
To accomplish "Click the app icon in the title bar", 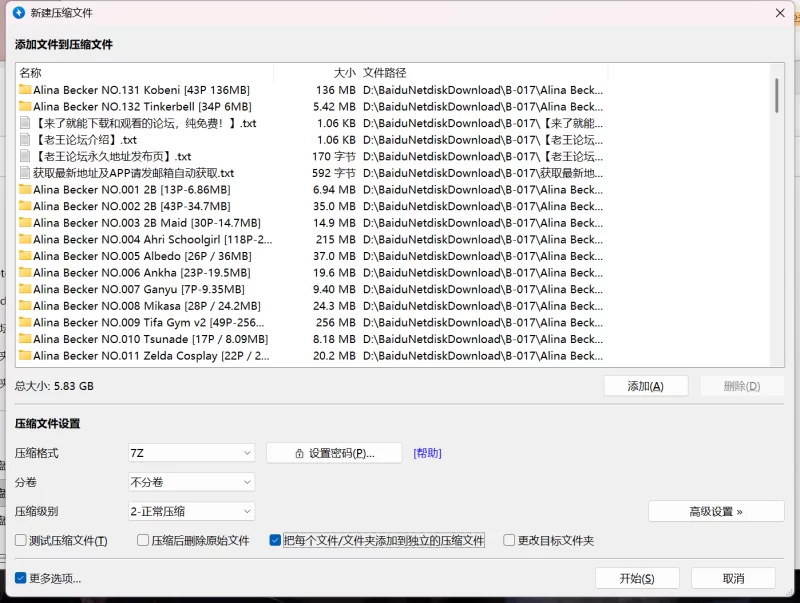I will tap(18, 12).
